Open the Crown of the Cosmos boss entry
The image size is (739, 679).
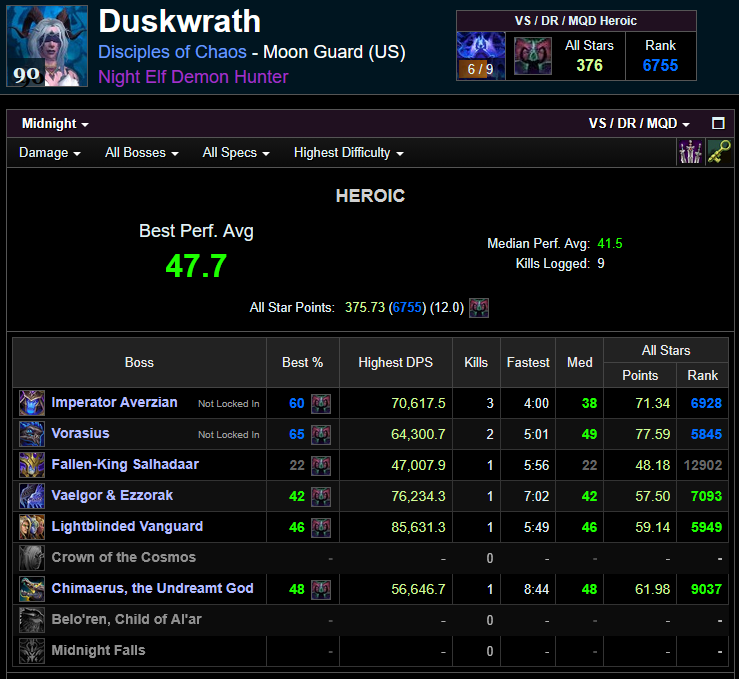tap(123, 557)
